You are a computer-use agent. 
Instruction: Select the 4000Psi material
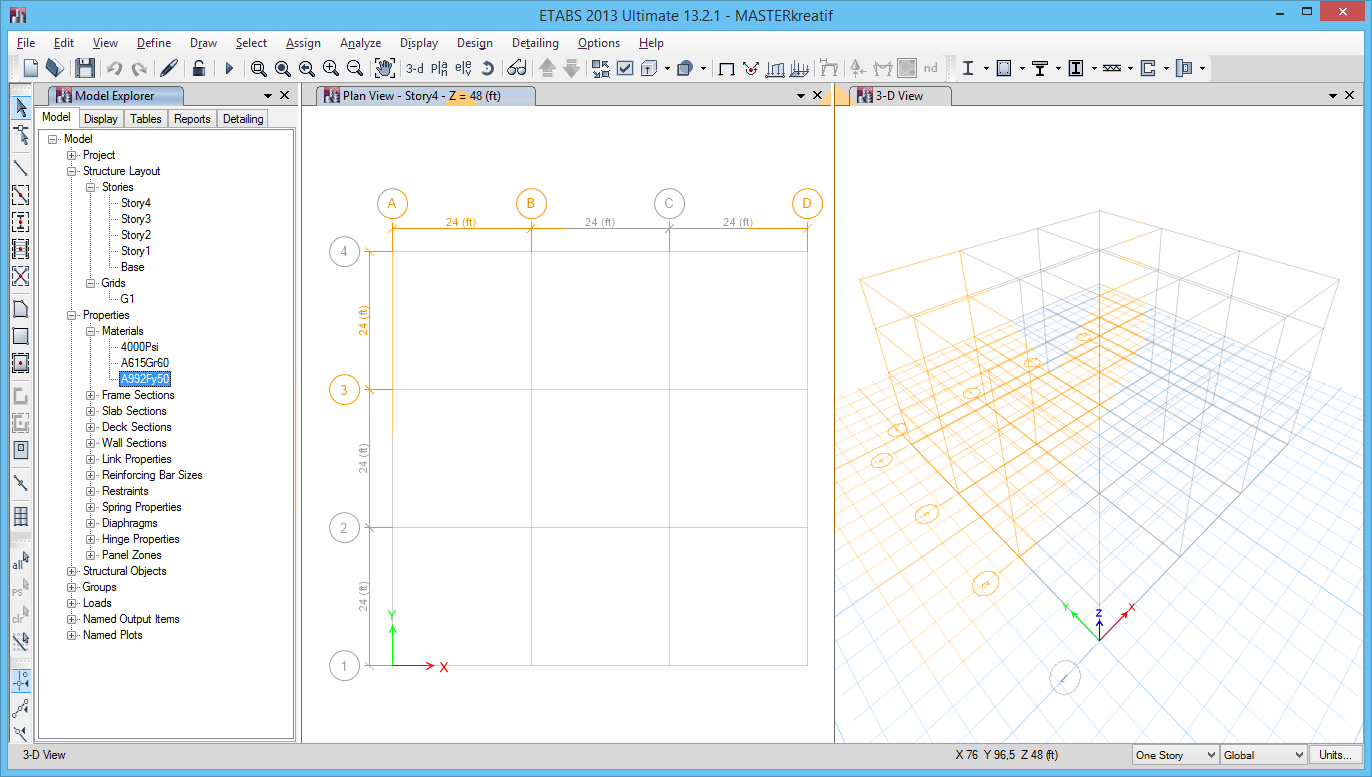tap(140, 347)
